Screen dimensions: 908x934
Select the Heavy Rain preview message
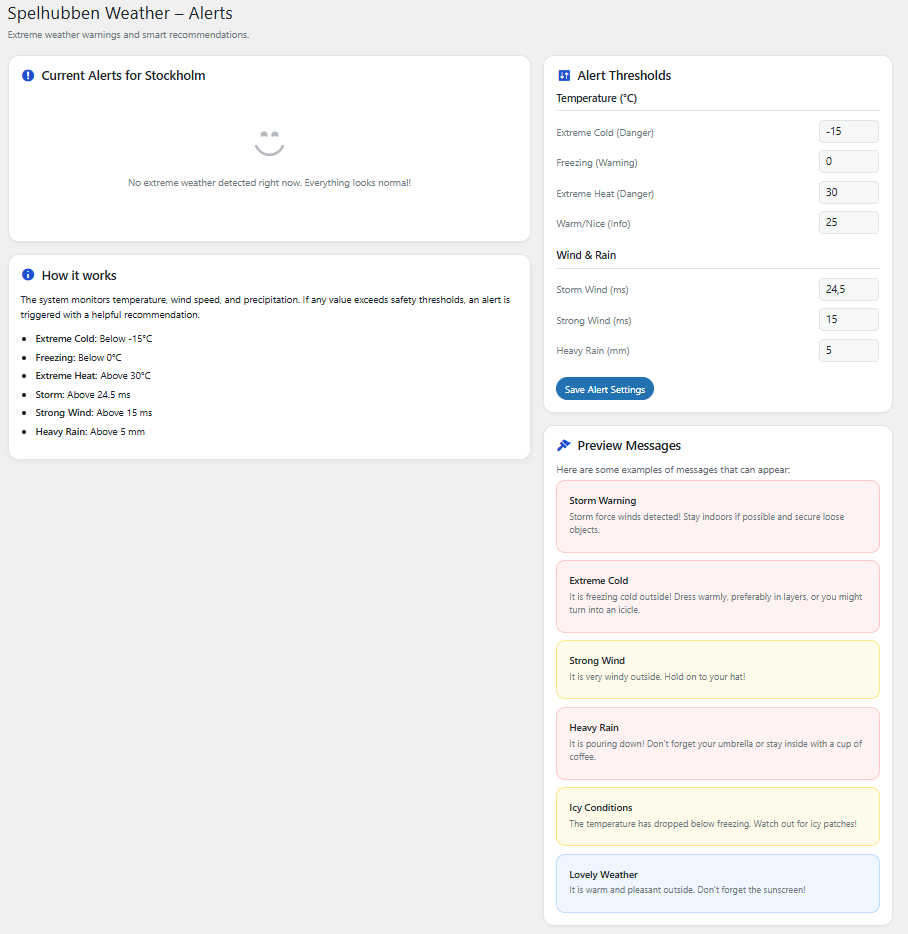click(x=717, y=742)
